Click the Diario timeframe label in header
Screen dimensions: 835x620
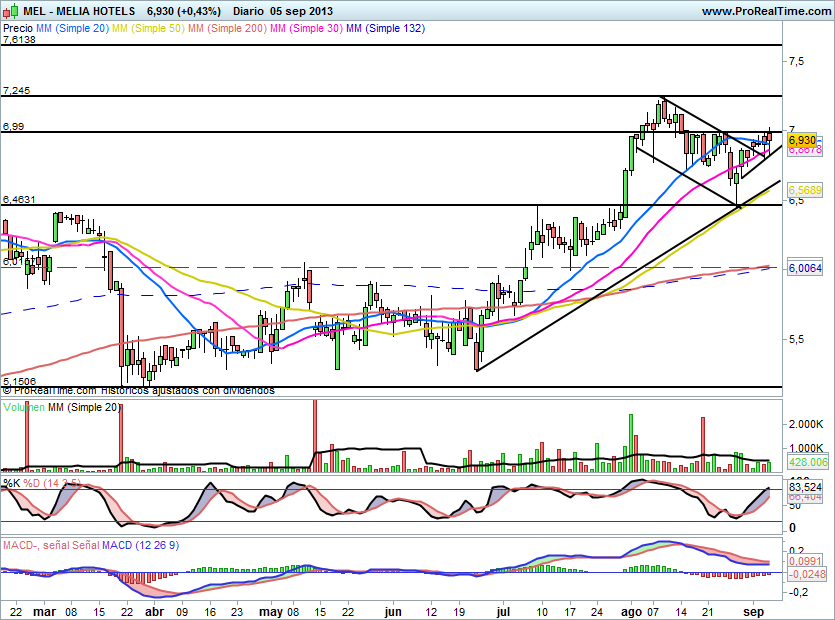click(248, 11)
